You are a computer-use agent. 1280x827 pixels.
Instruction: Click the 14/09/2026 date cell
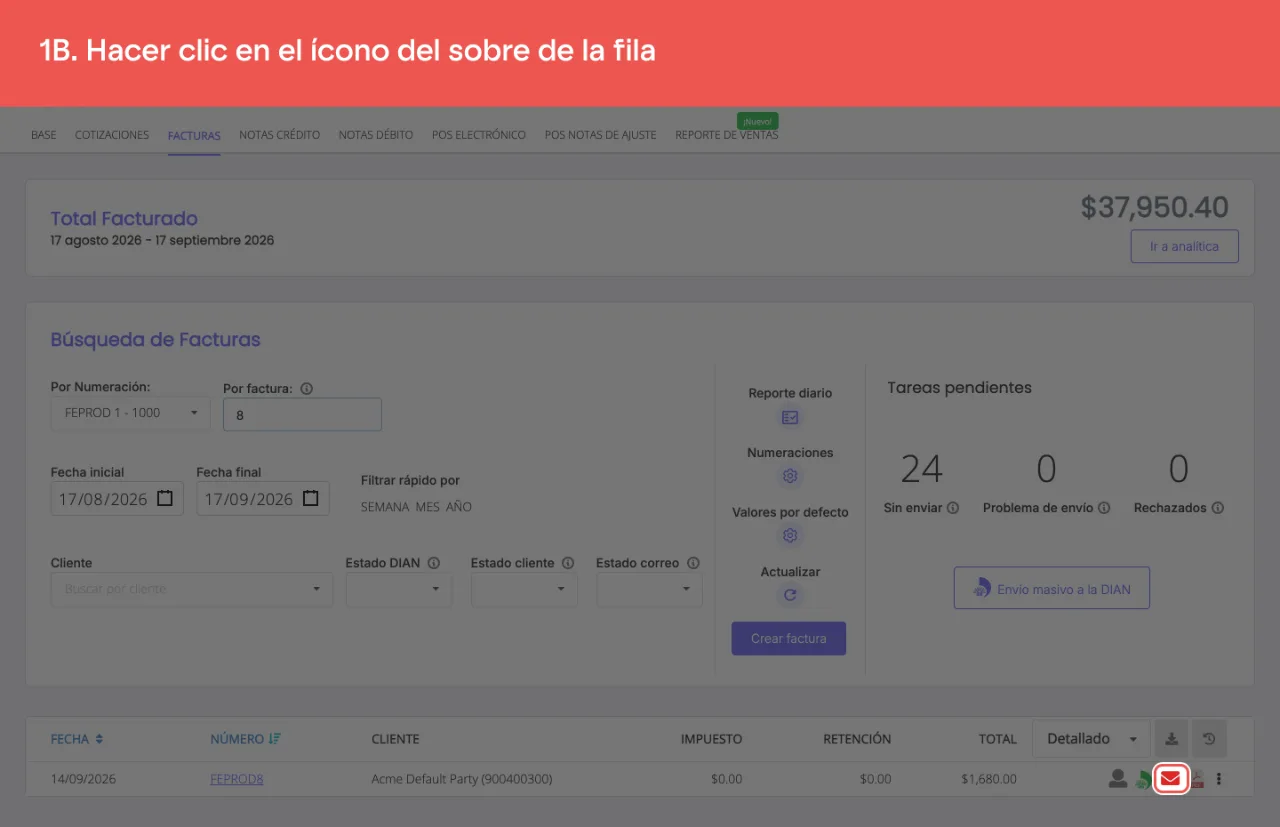pos(84,779)
